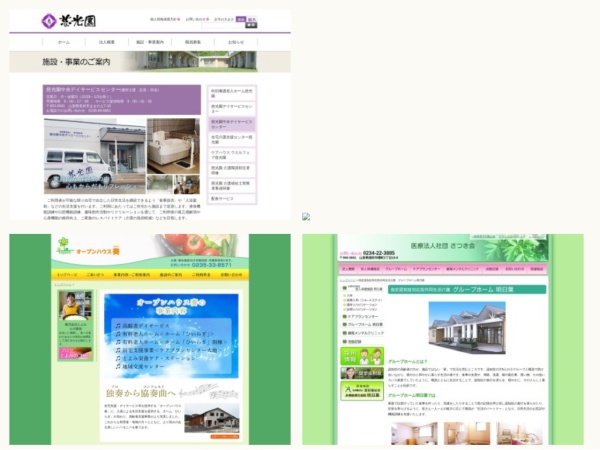Open 配食サービス in the sidebar
This screenshot has width=600, height=450.
tap(232, 199)
